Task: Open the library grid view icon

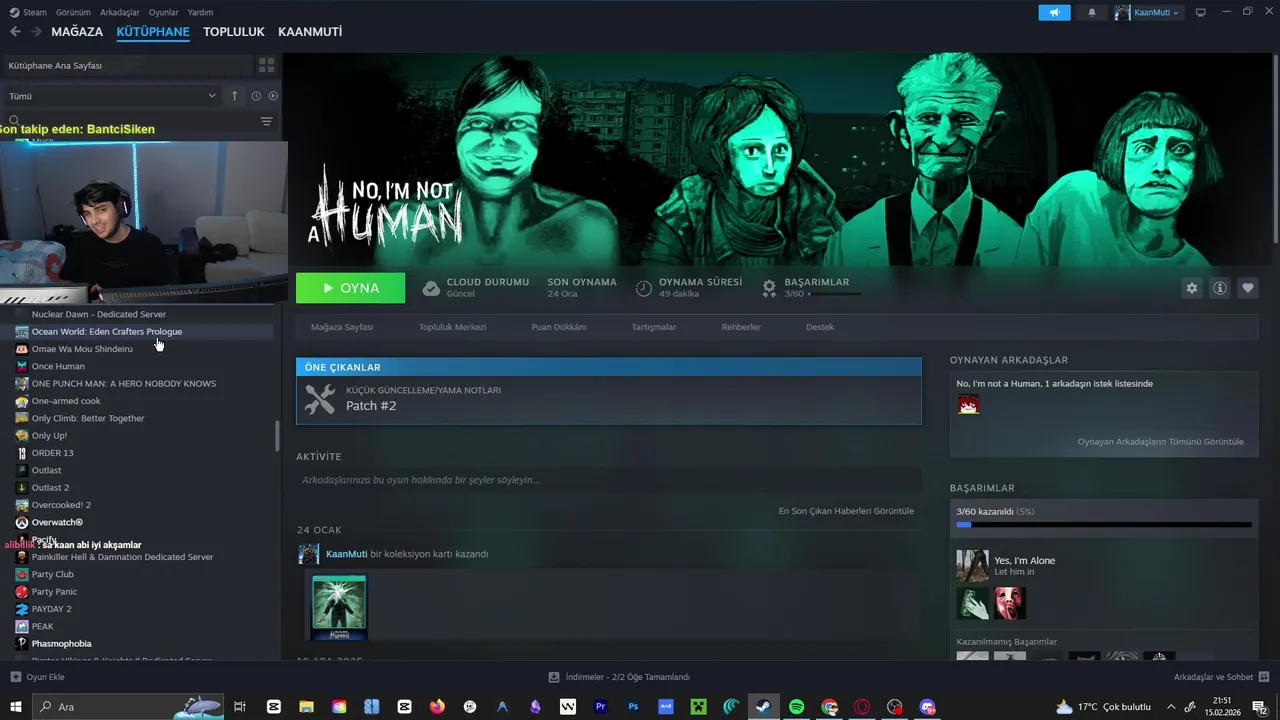Action: click(x=267, y=65)
